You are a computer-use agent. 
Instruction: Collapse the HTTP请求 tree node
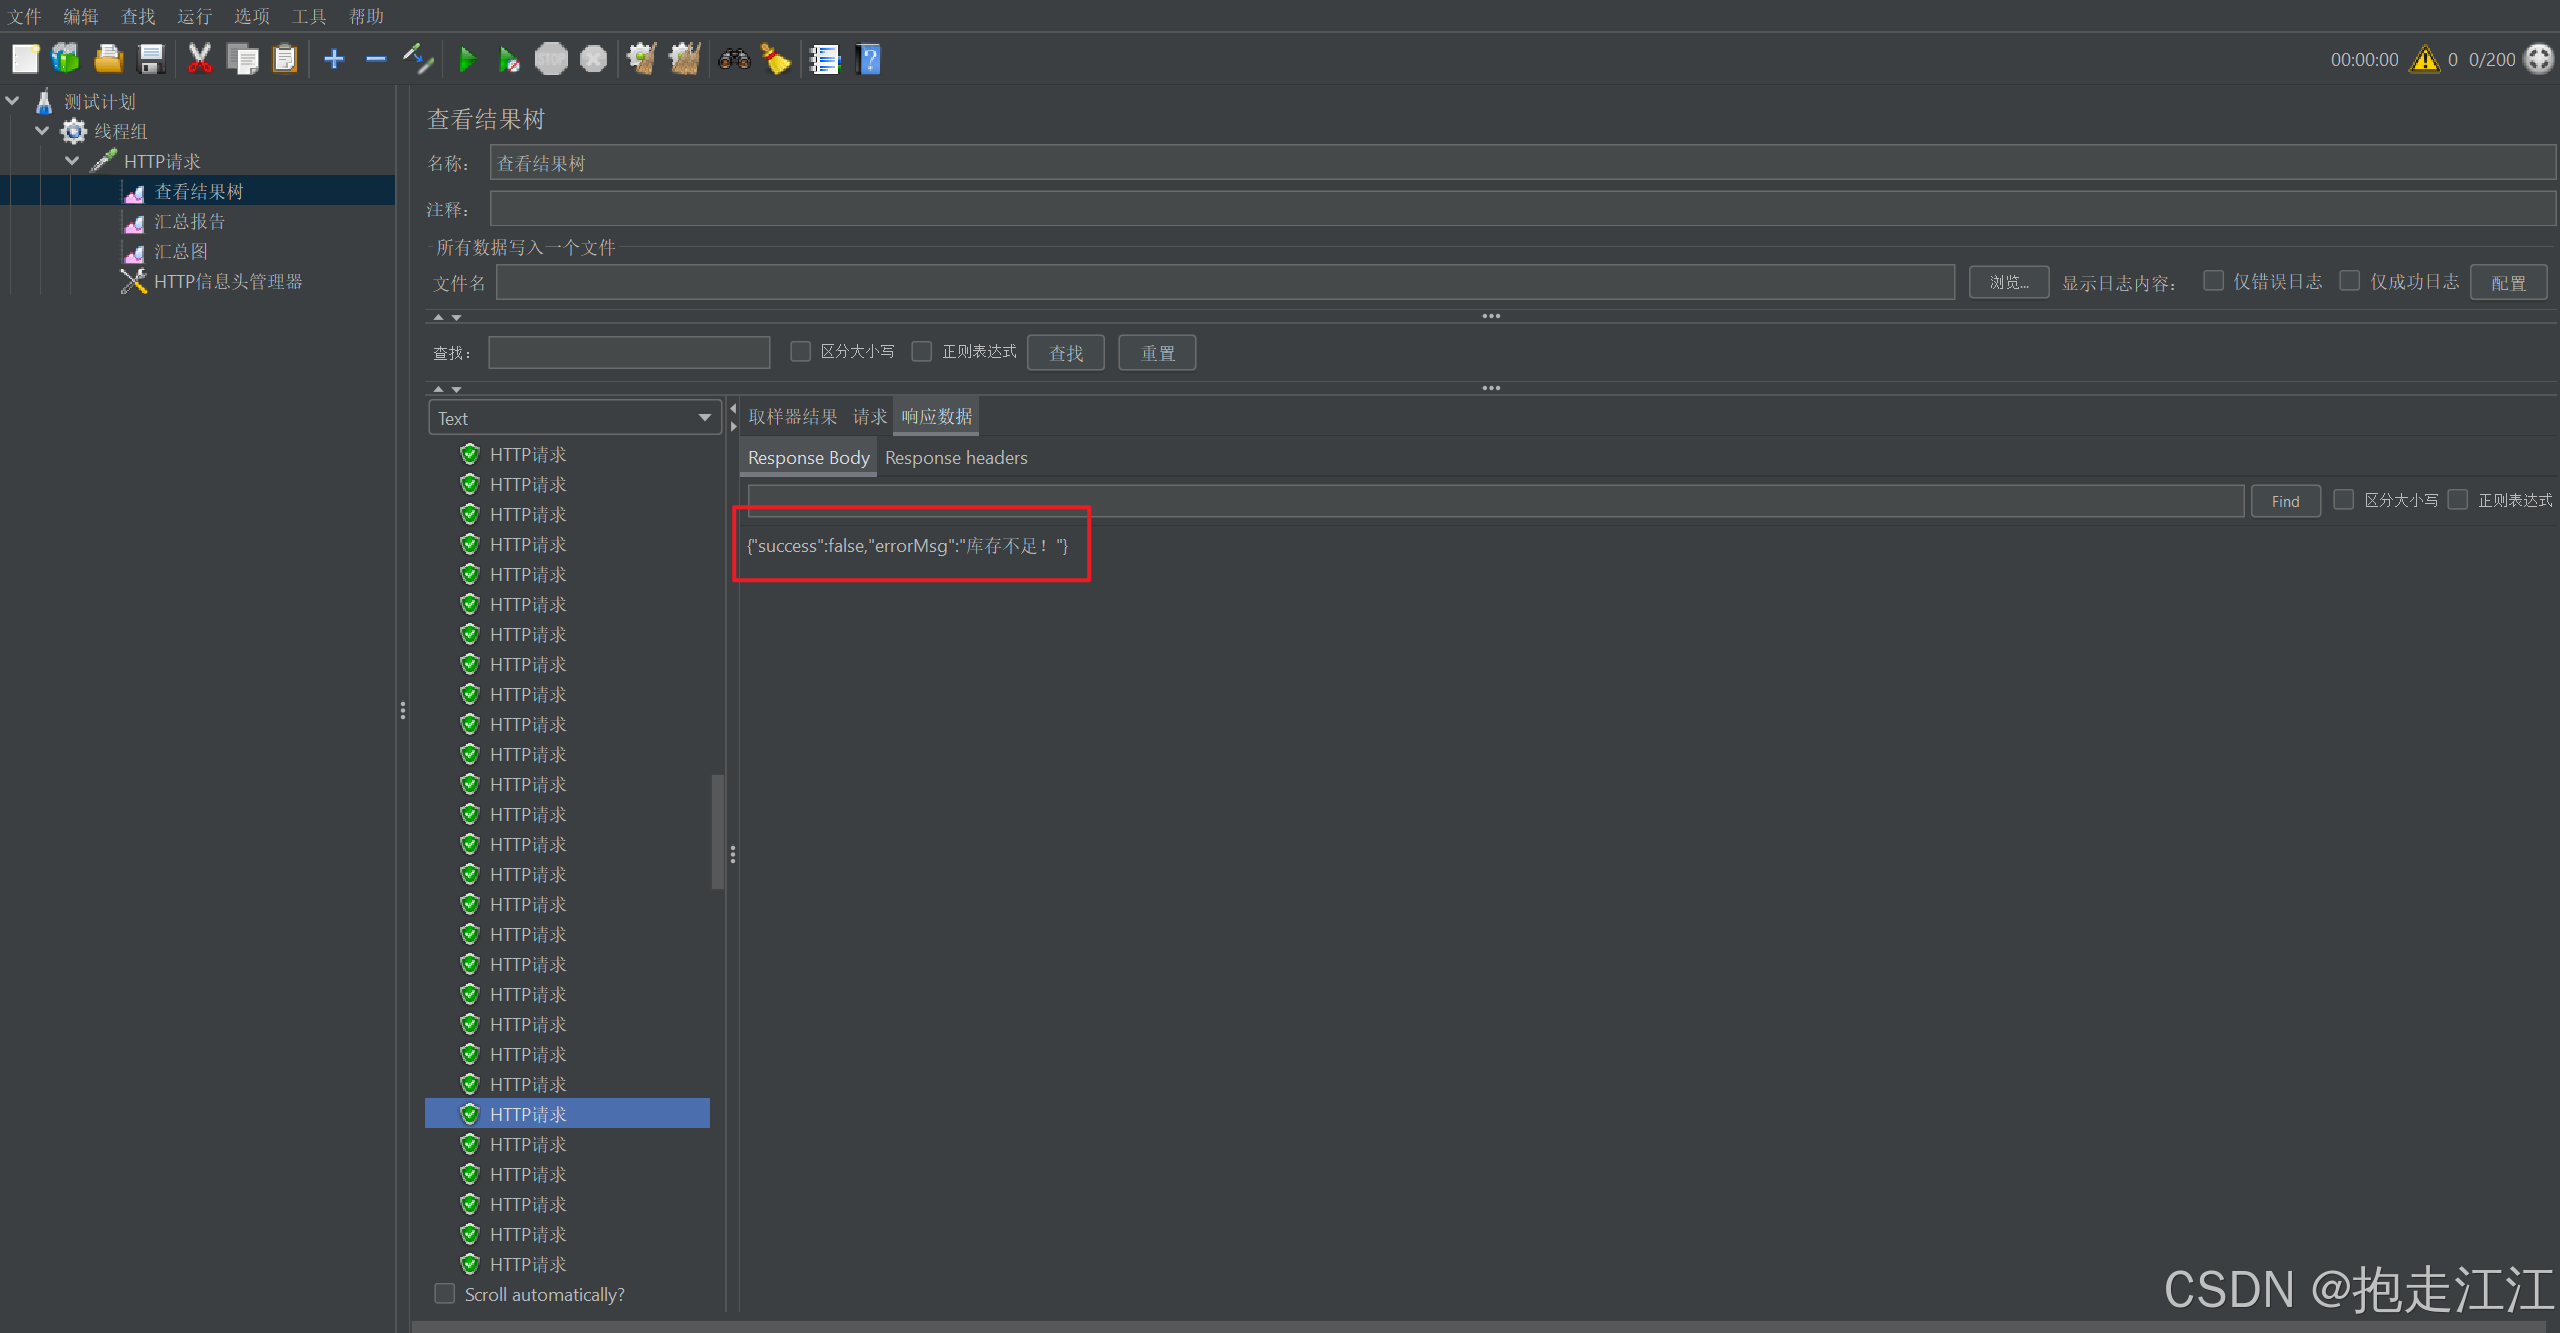tap(72, 161)
